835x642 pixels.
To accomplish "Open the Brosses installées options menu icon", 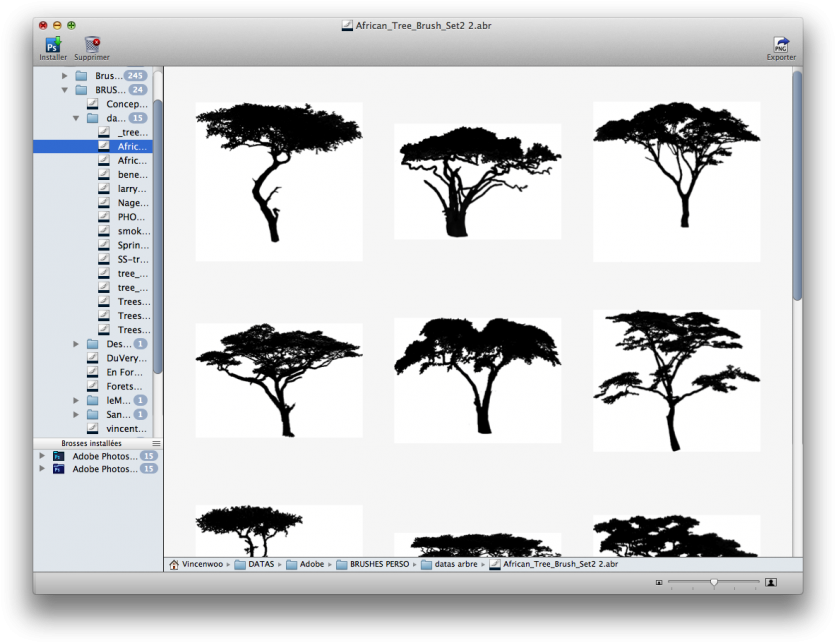I will [156, 443].
